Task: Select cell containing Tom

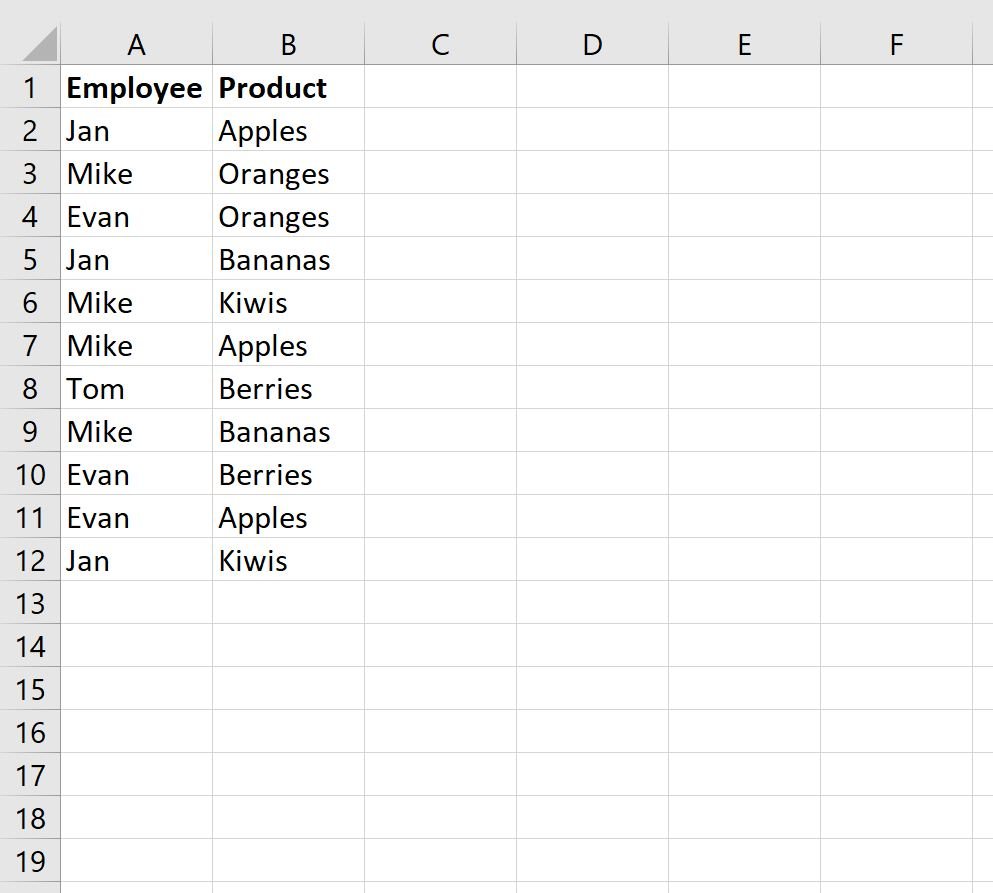Action: [136, 388]
